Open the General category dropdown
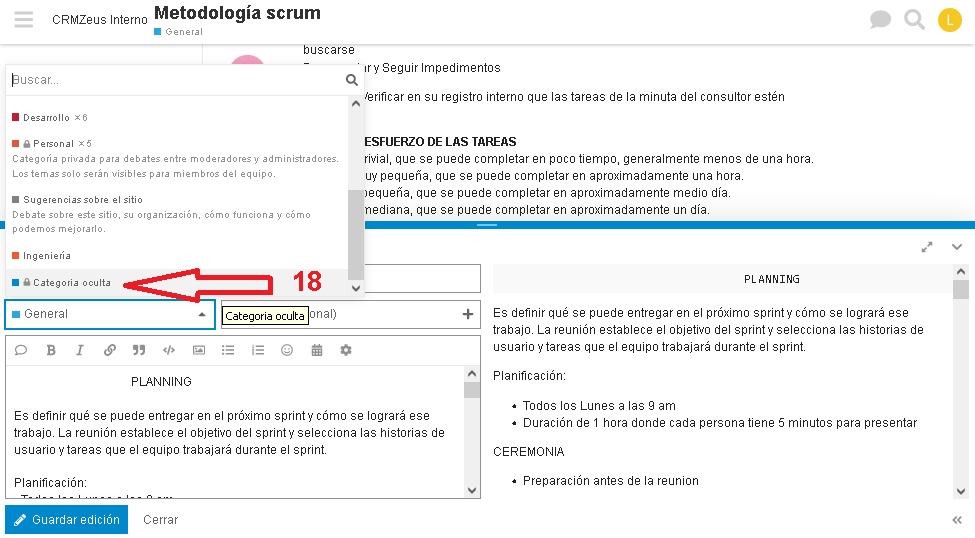The height and width of the screenshot is (538, 975). tap(110, 314)
